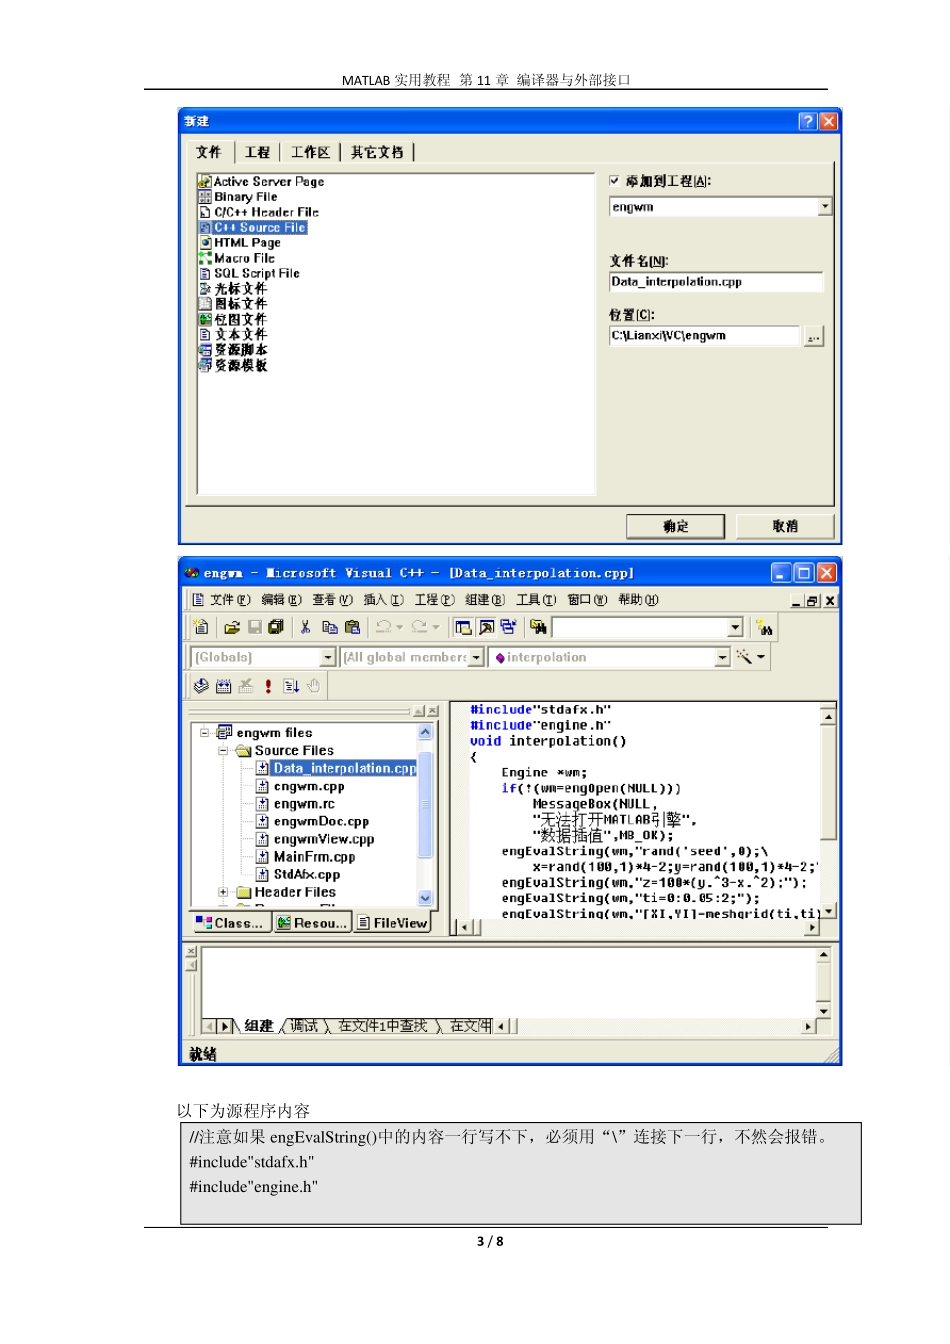Click the Open file toolbar icon

coord(232,627)
